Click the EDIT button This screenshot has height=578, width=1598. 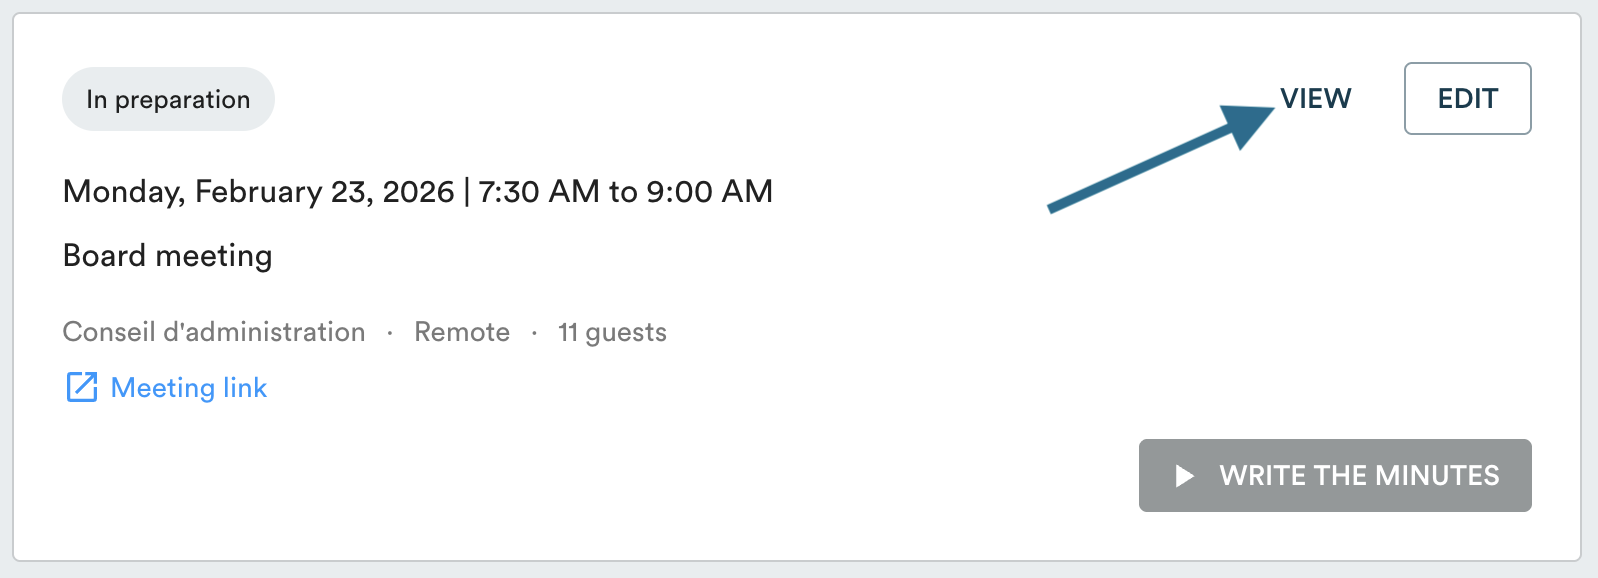pos(1467,99)
